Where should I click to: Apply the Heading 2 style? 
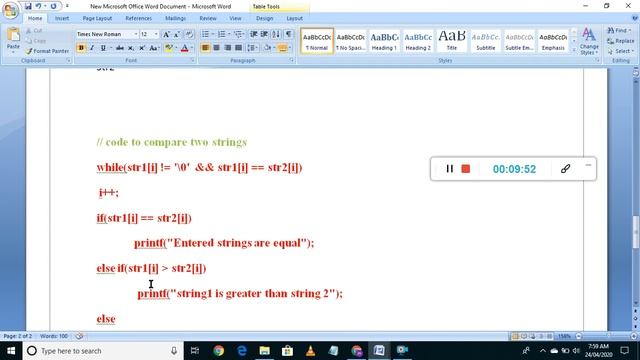tap(418, 41)
